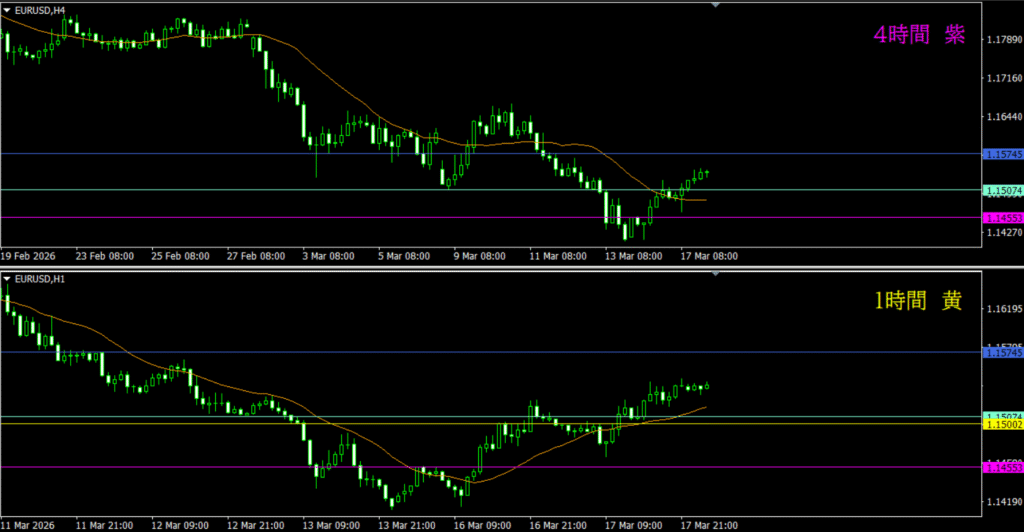Click the magenta 4時間 紫 text label
Image resolution: width=1024 pixels, height=532 pixels.
(x=918, y=35)
